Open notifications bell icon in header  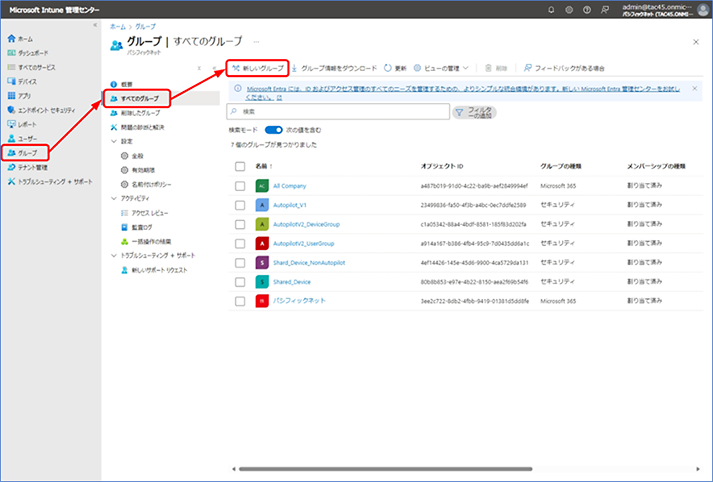tap(551, 10)
